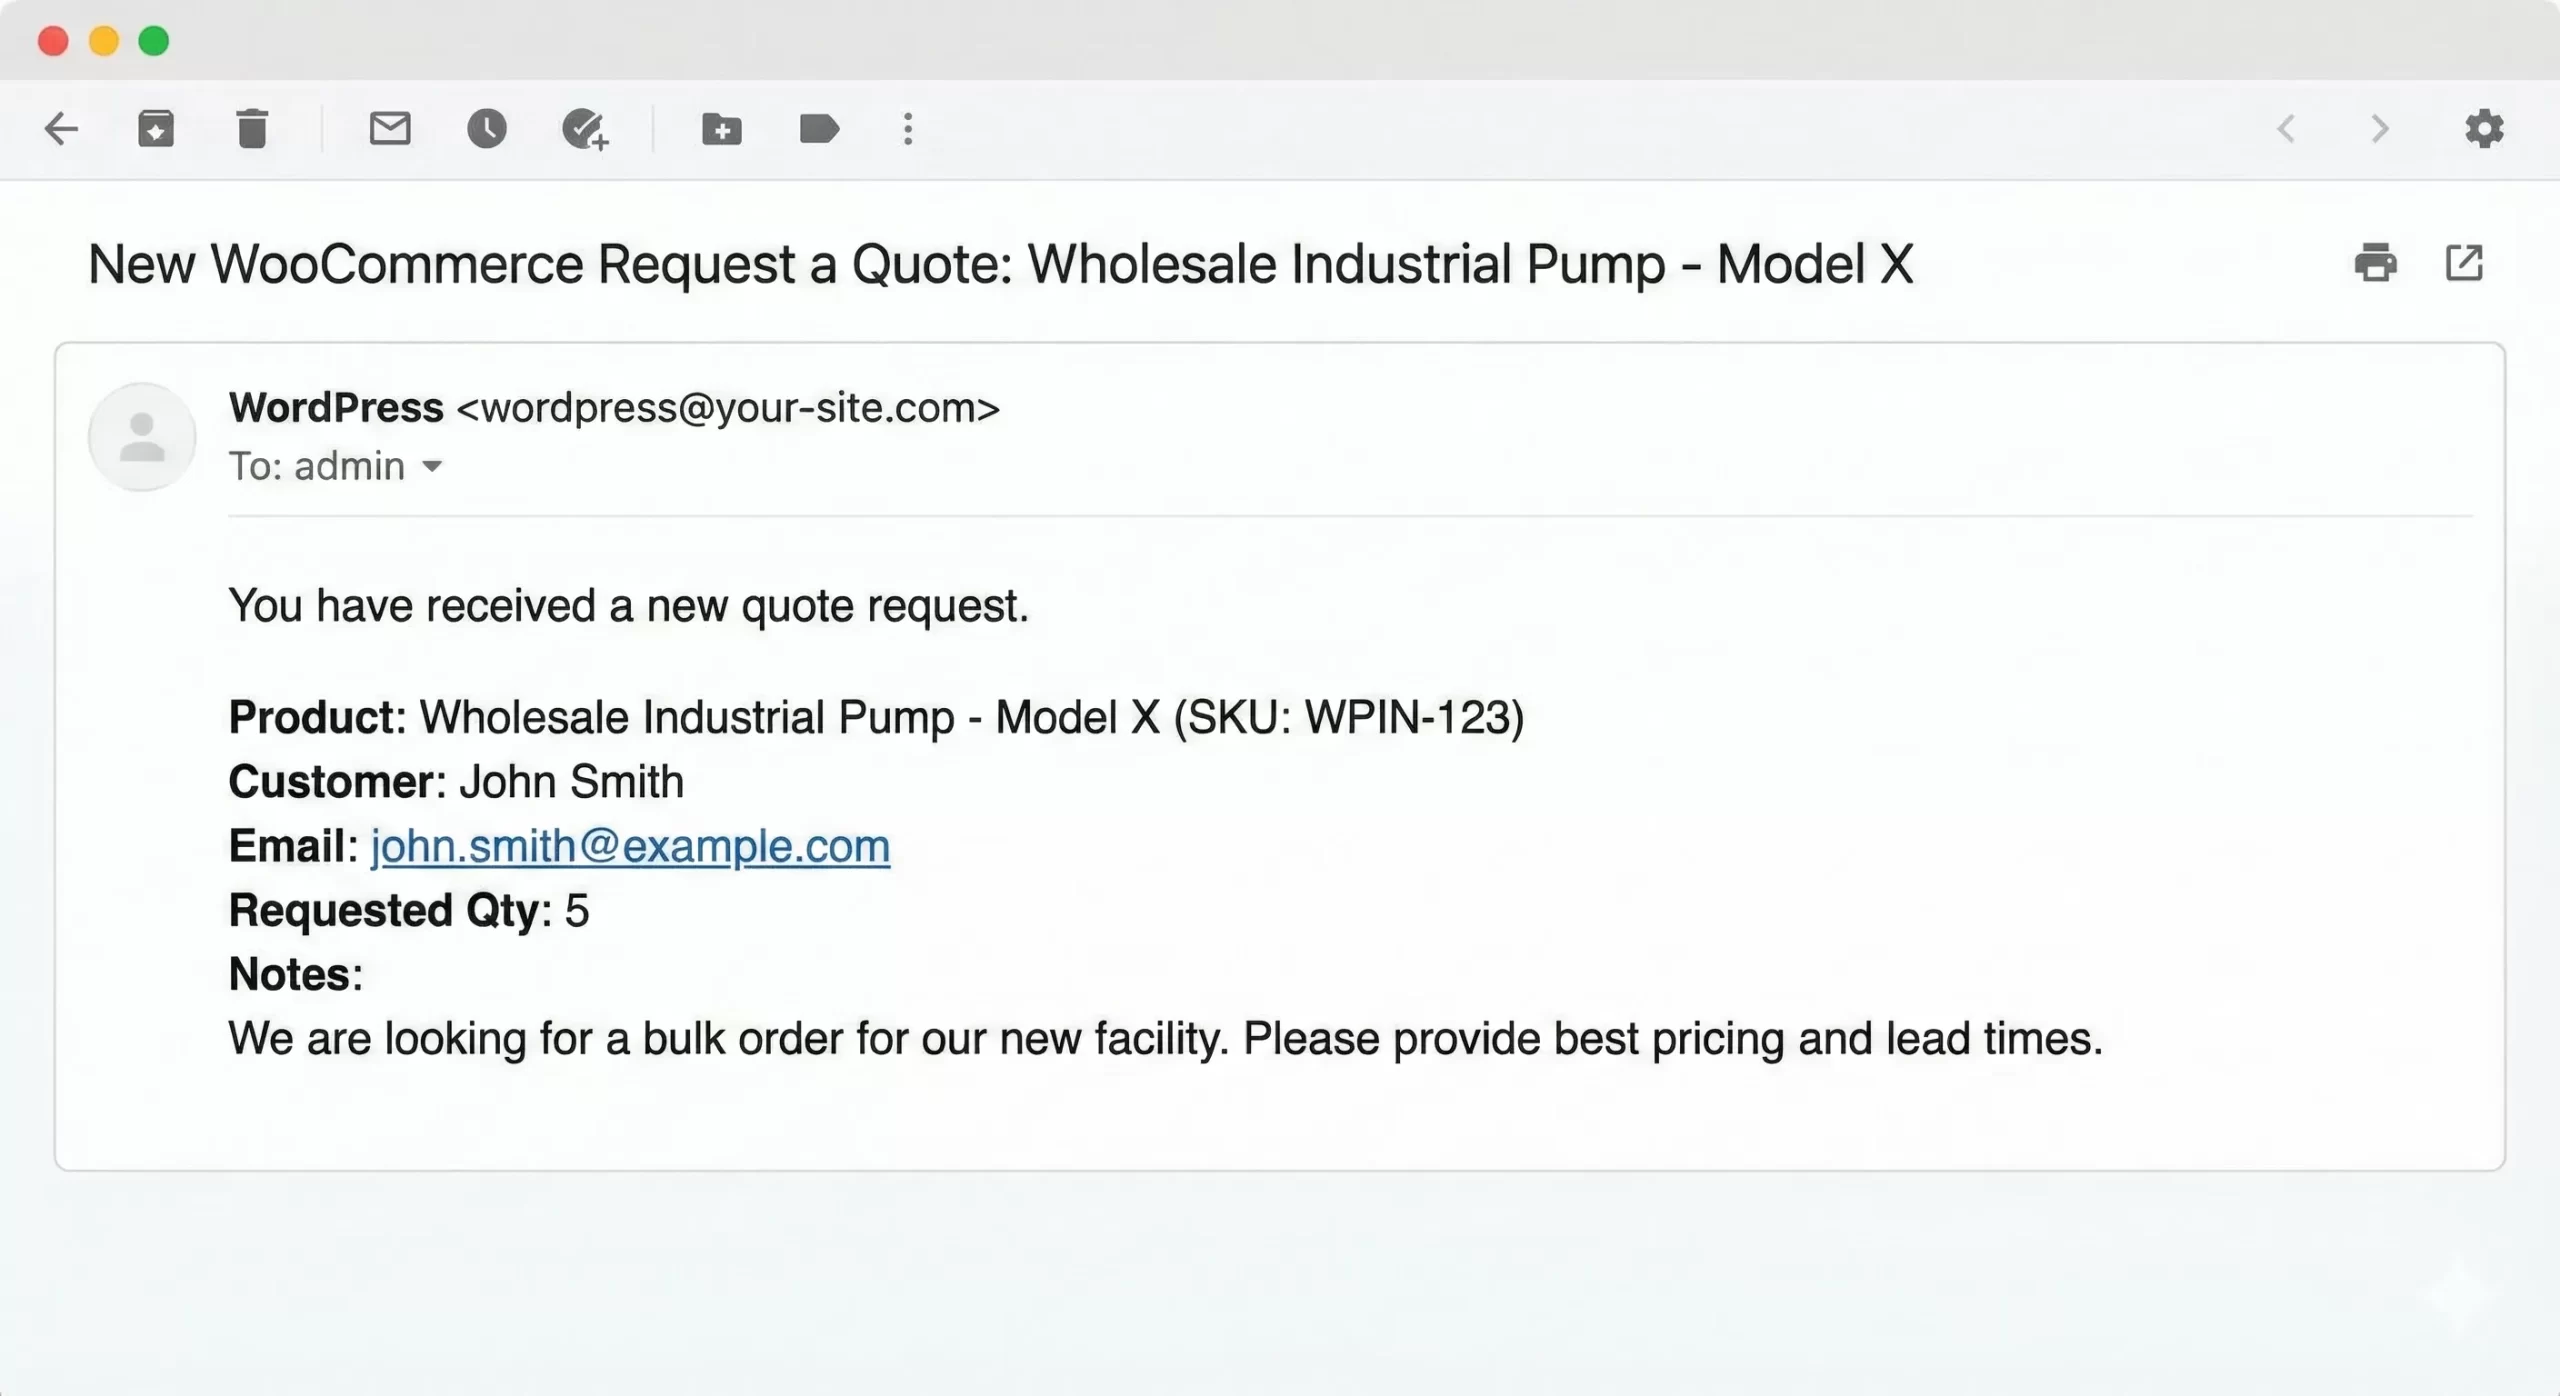Open the settings gear
Image resolution: width=2560 pixels, height=1396 pixels.
(x=2484, y=129)
